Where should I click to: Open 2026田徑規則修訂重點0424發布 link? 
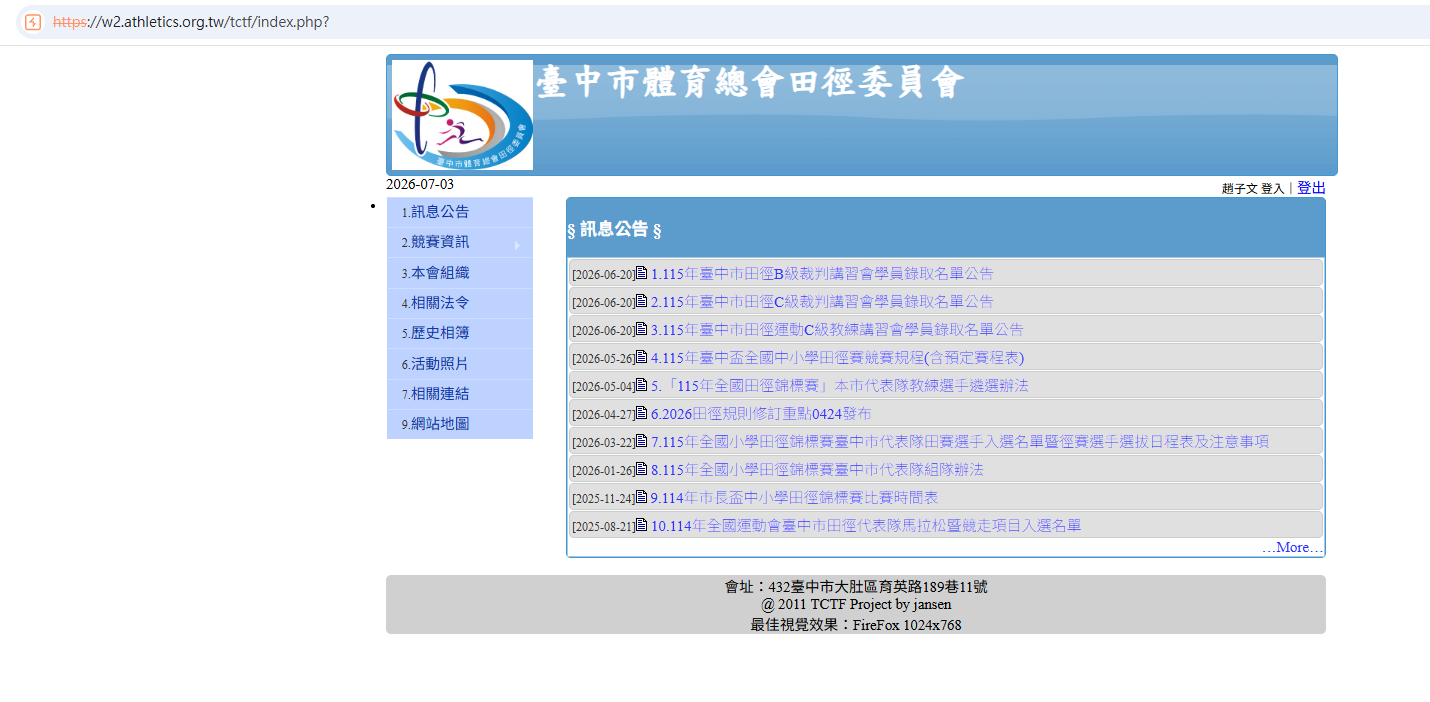click(761, 414)
